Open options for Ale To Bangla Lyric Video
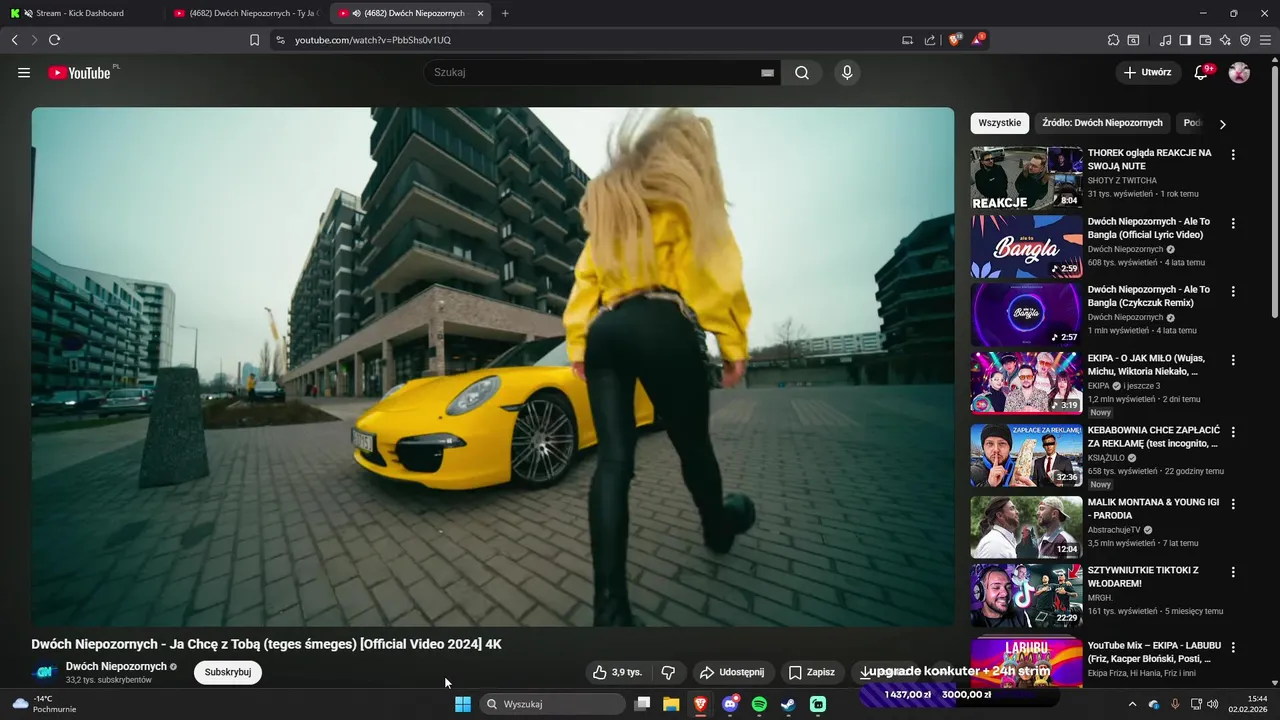The width and height of the screenshot is (1280, 720). [x=1233, y=223]
